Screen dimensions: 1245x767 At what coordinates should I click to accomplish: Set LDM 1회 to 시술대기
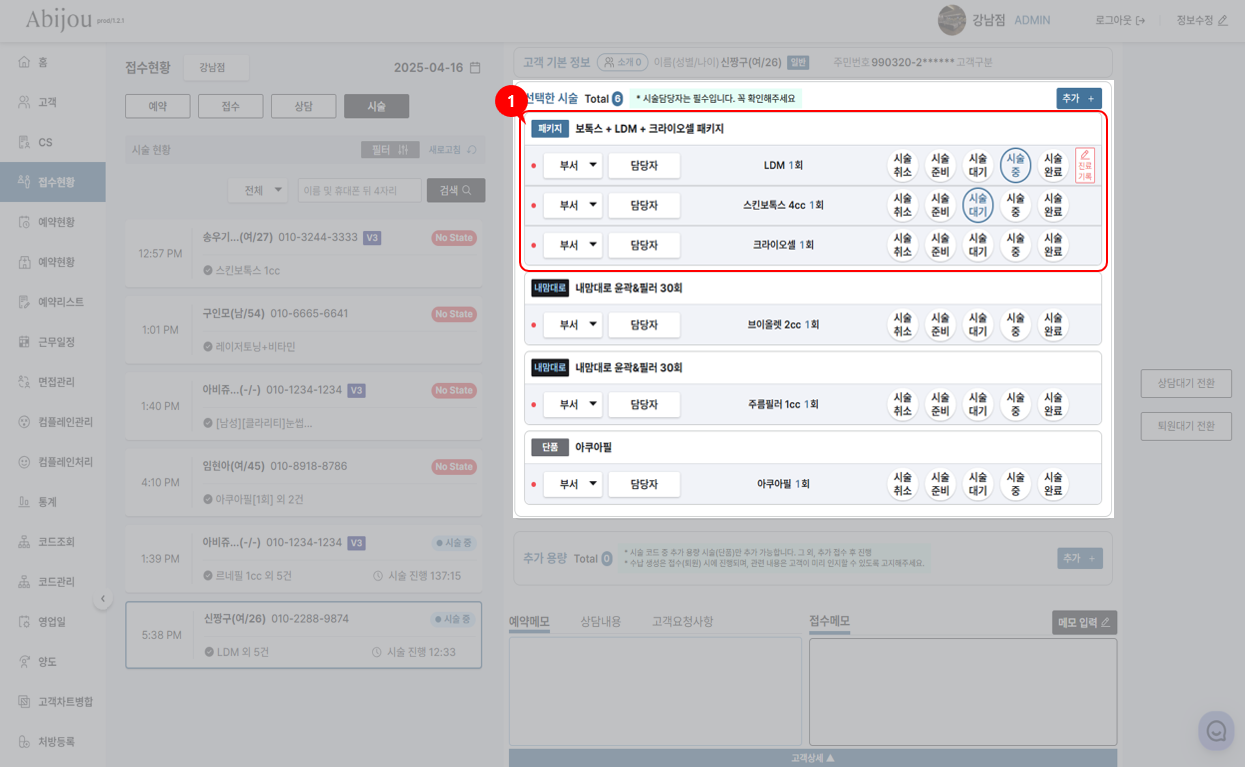(978, 165)
